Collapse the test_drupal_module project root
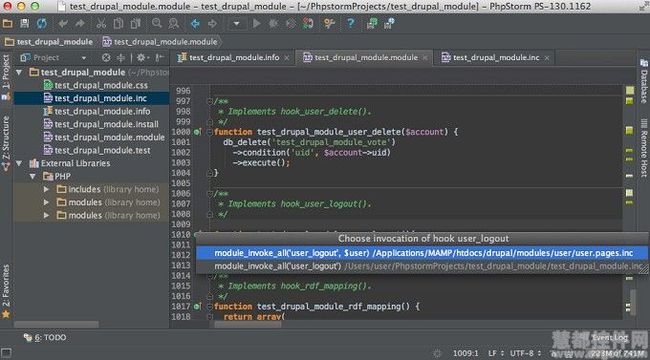650x360 pixels. coord(19,73)
